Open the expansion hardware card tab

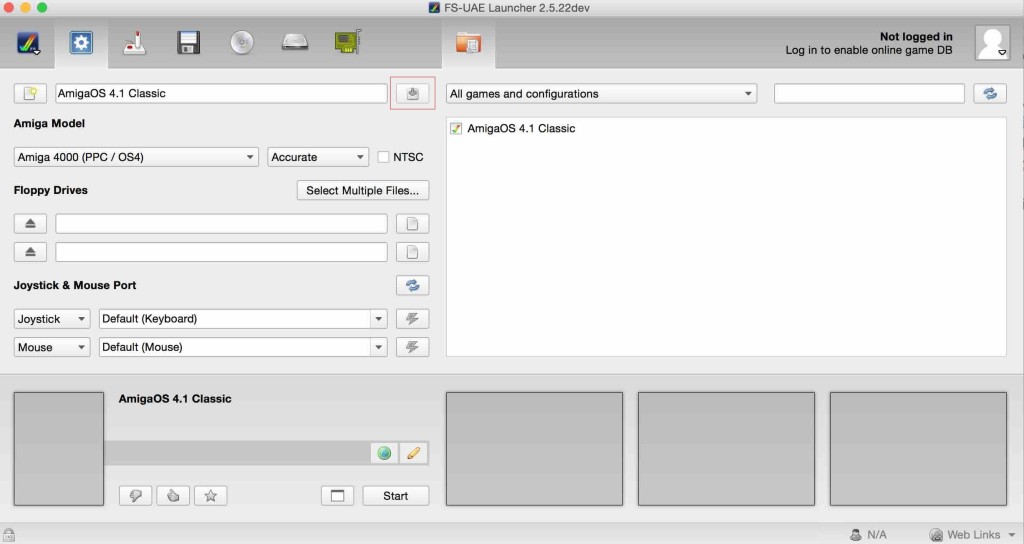click(348, 42)
